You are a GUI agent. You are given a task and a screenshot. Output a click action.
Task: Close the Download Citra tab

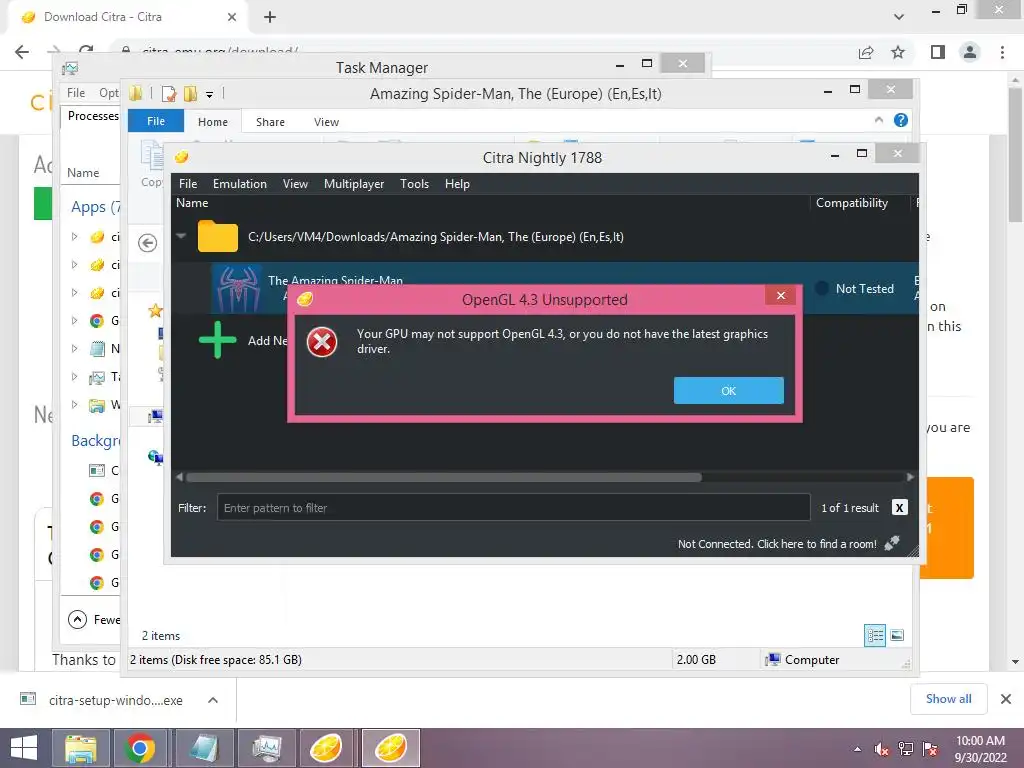(x=232, y=17)
